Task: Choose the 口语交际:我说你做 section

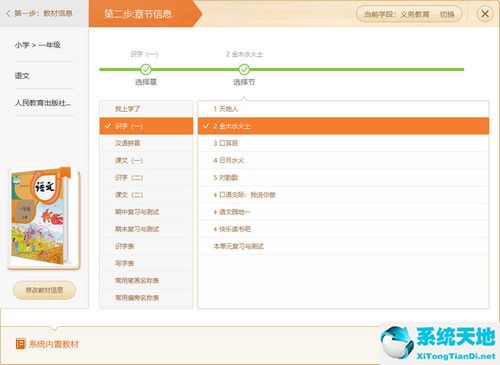Action: point(343,195)
